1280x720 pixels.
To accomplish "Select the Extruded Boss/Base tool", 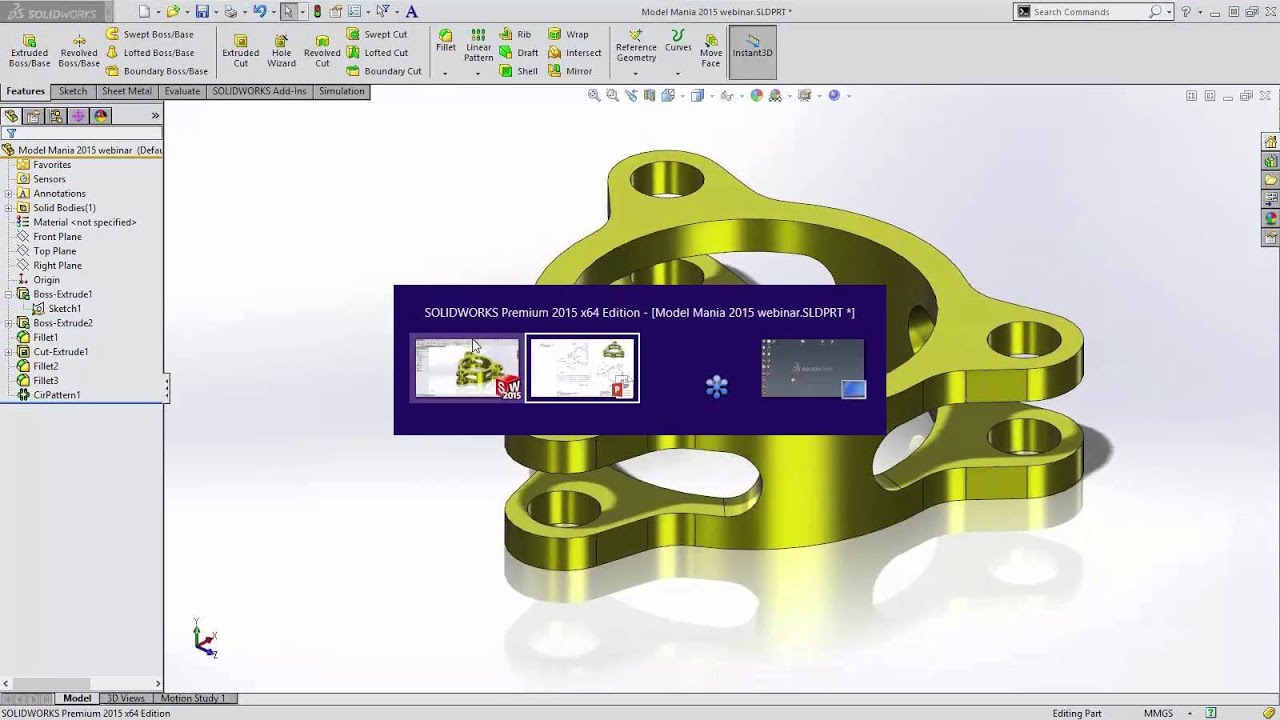I will [29, 50].
